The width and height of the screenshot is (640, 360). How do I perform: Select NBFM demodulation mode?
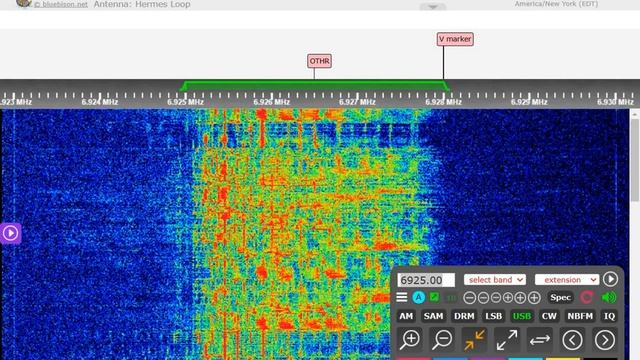[x=580, y=316]
